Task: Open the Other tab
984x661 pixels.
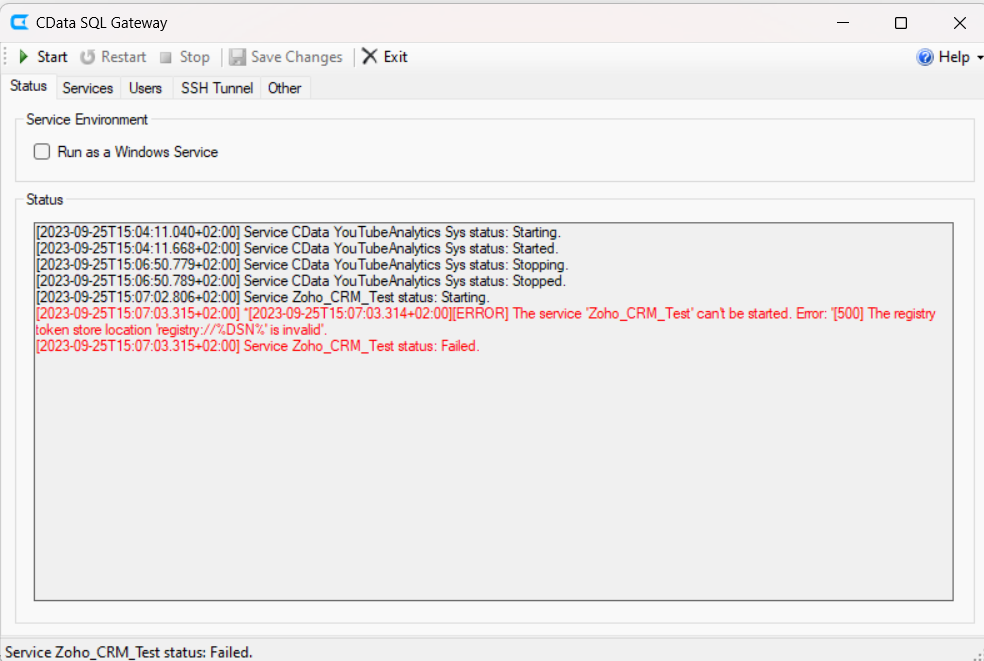Action: 284,89
